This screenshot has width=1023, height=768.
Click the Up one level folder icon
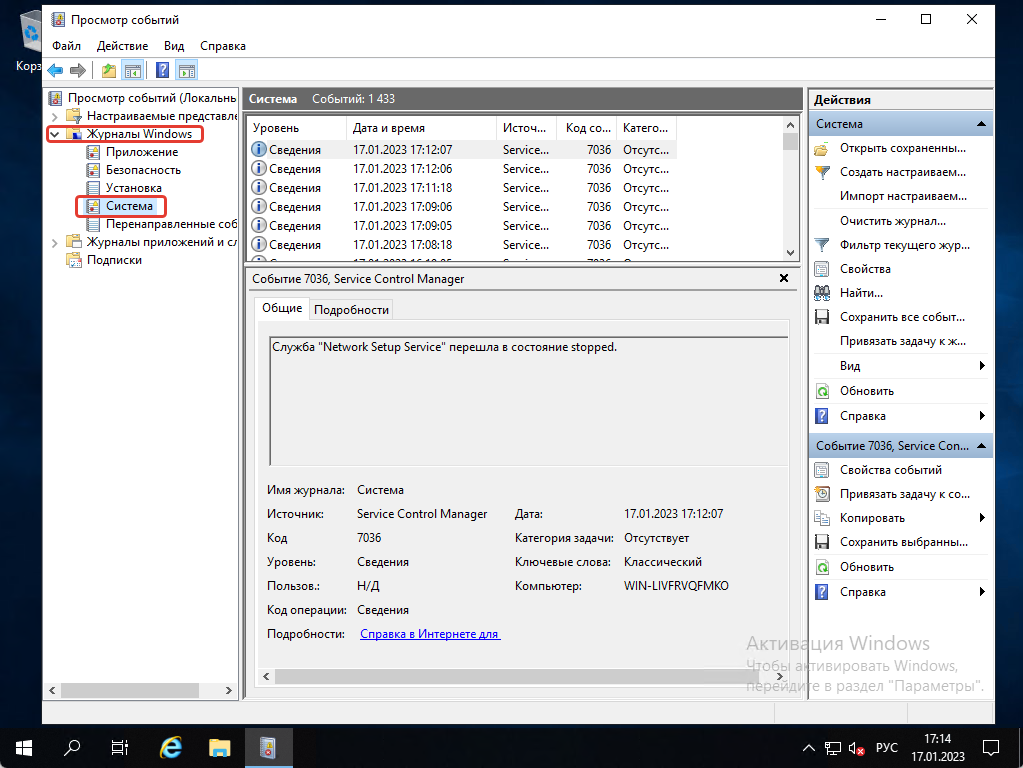pyautogui.click(x=109, y=70)
